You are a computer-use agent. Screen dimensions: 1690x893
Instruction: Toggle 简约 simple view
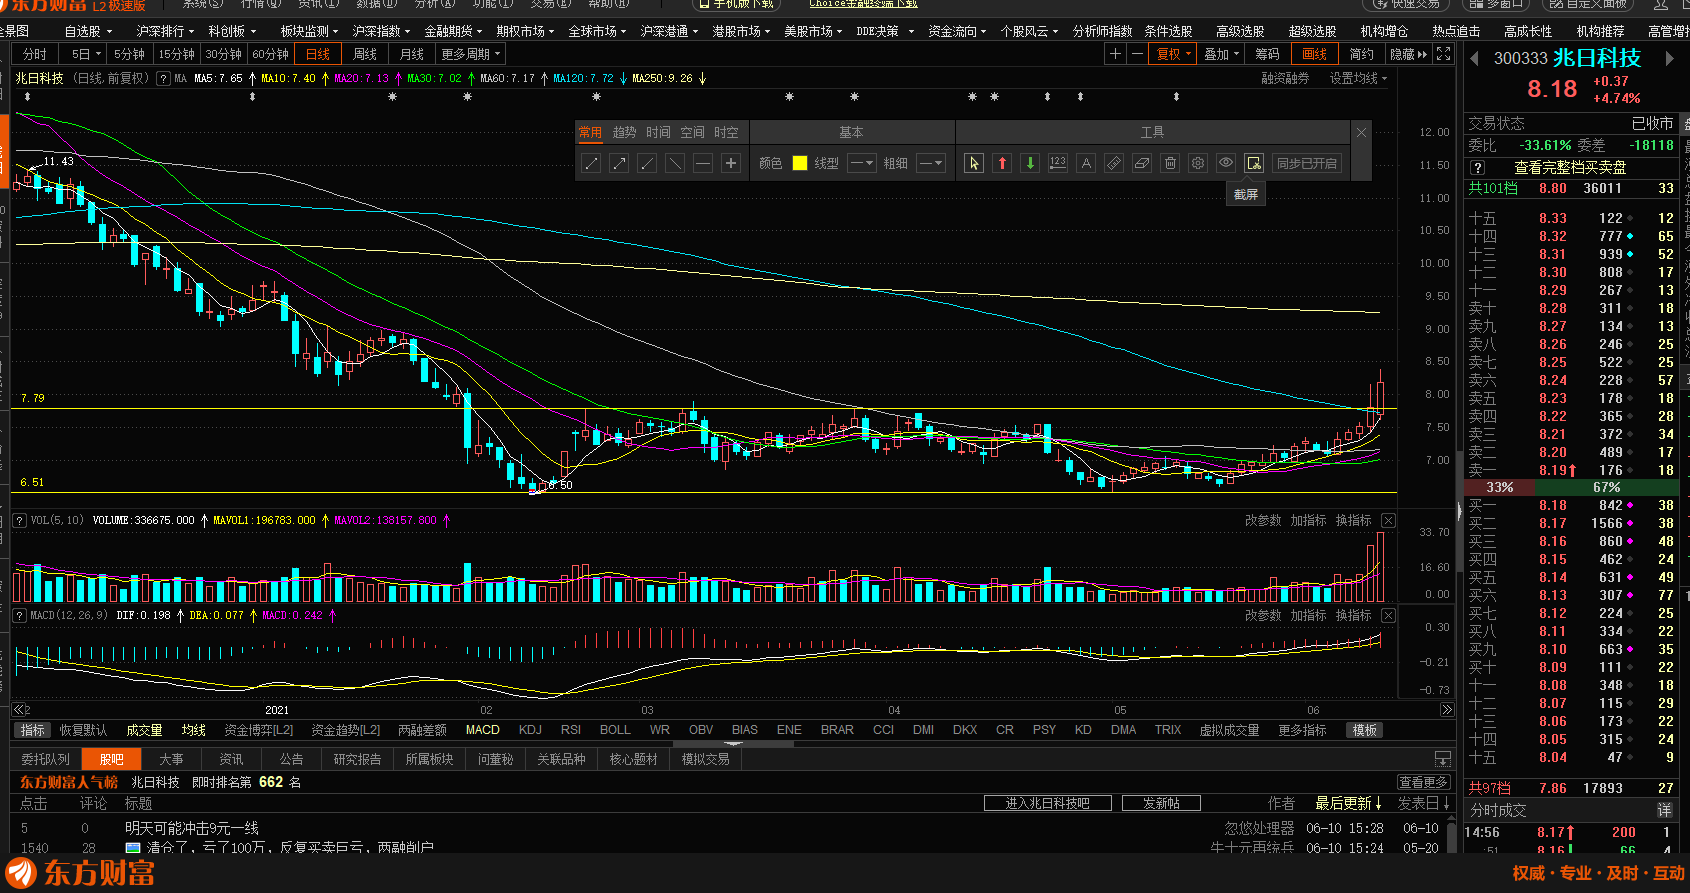tap(1361, 54)
